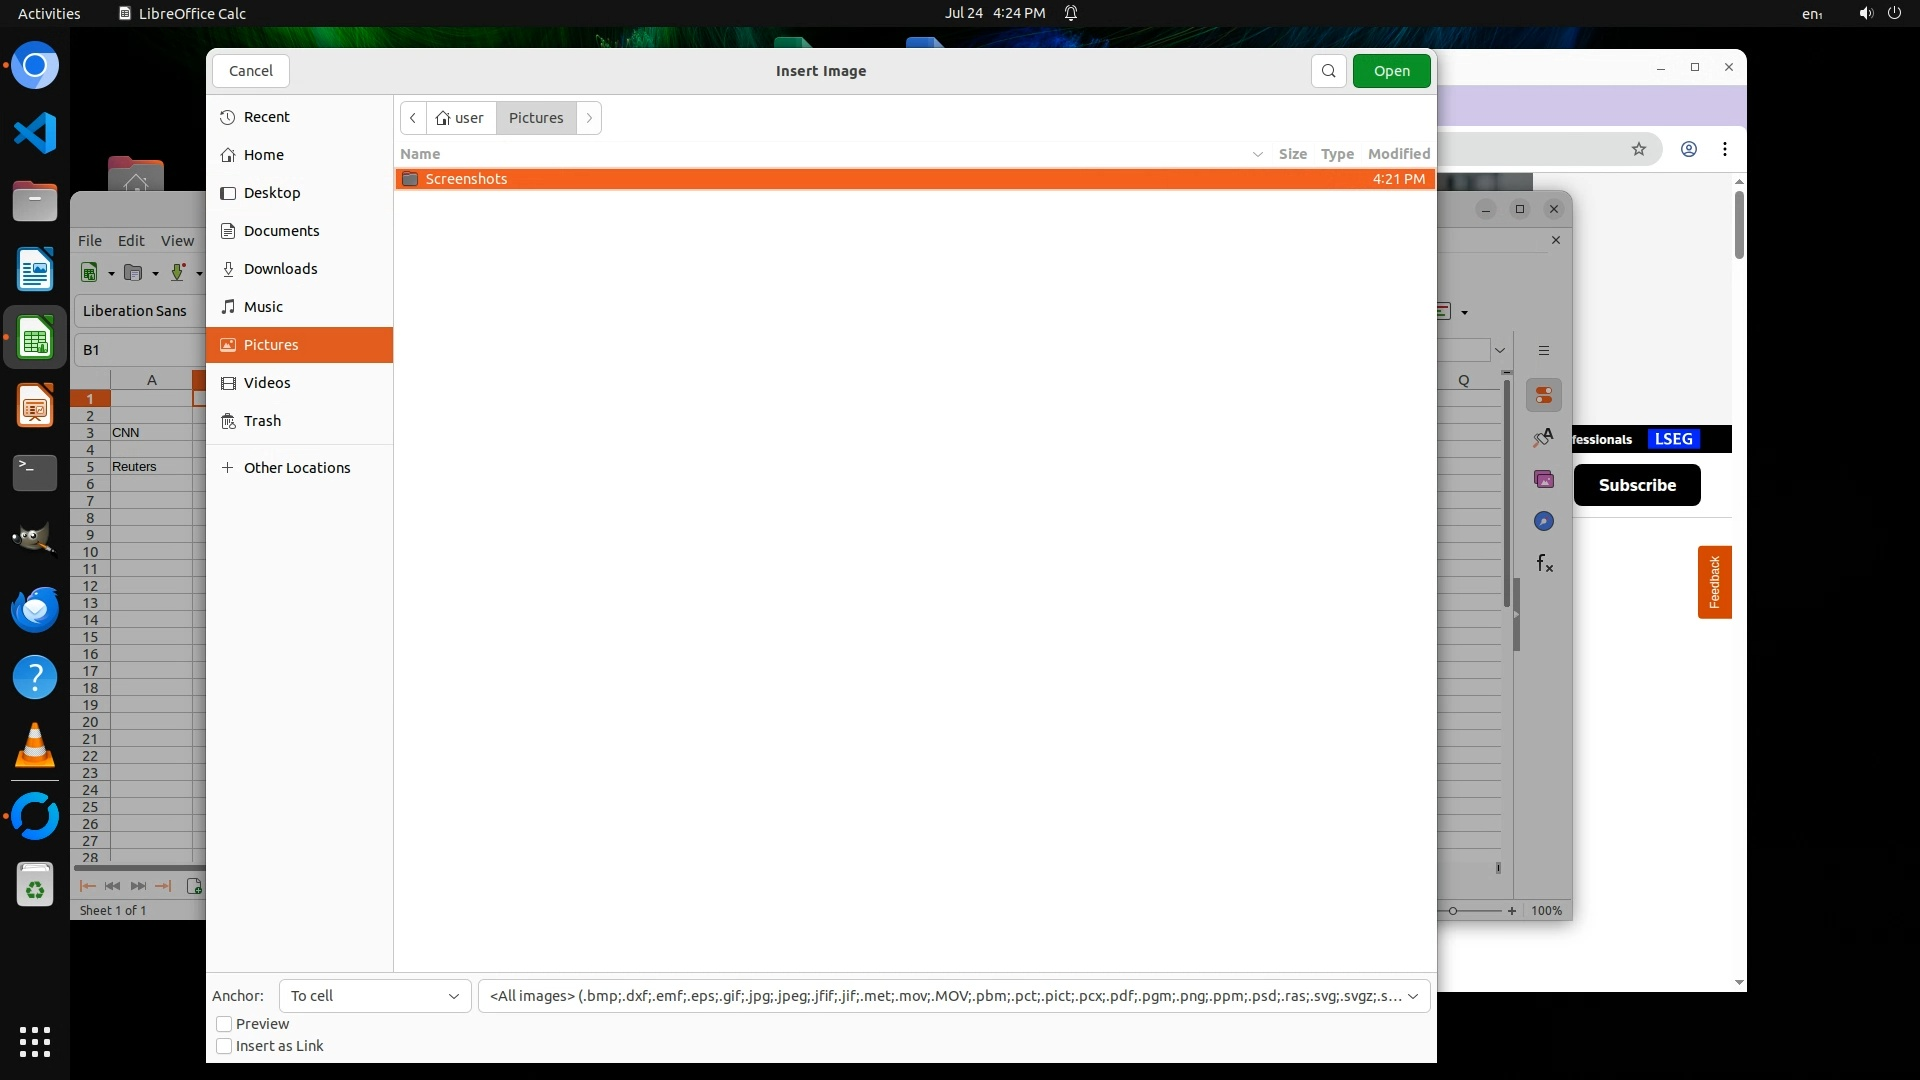Open the Styles panel icon in the sidebar
This screenshot has height=1080, width=1920.
tap(1544, 438)
